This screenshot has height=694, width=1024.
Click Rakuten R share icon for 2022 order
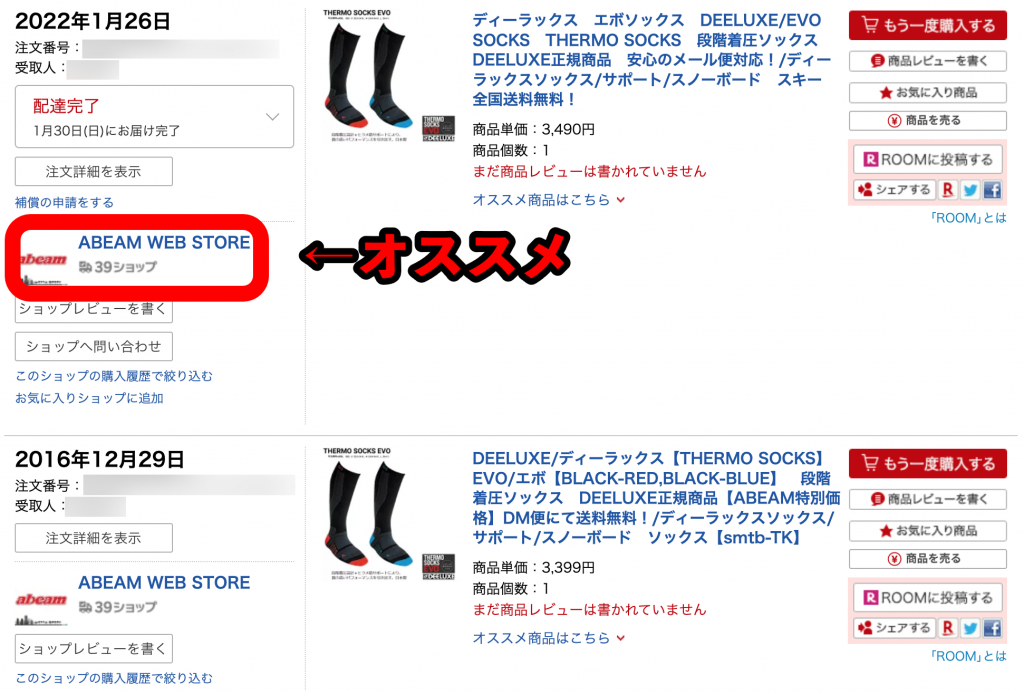pyautogui.click(x=948, y=190)
